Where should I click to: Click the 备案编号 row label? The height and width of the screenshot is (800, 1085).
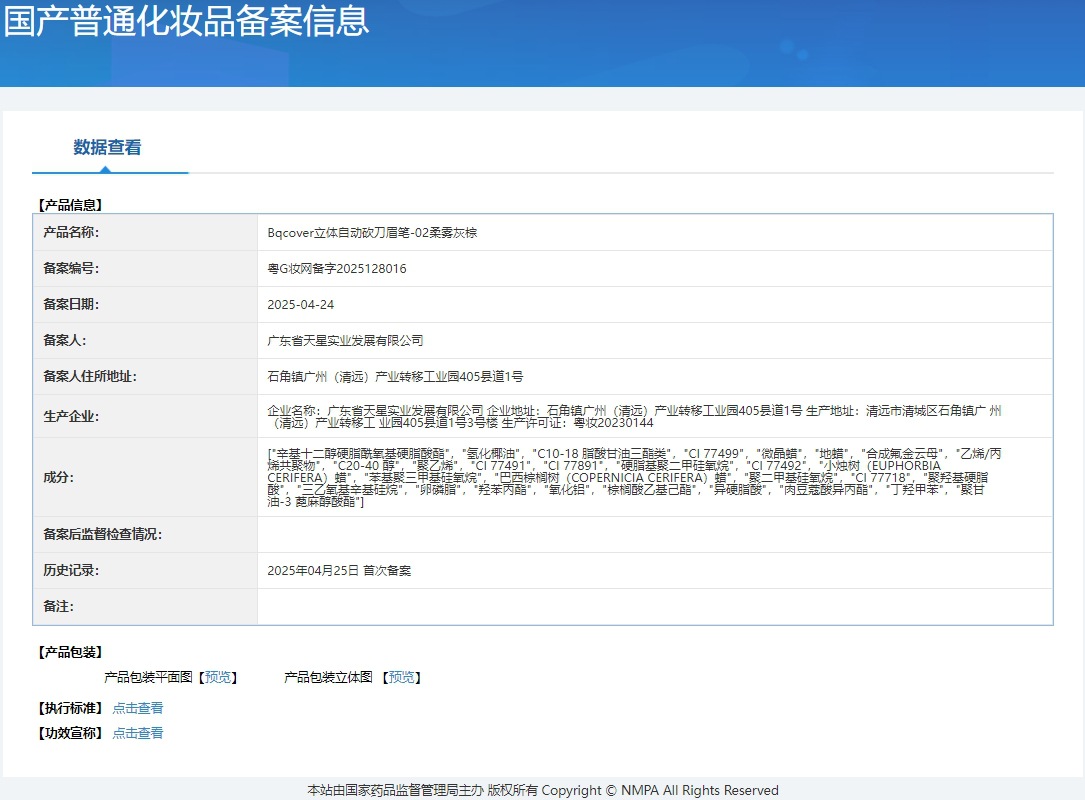[x=71, y=269]
